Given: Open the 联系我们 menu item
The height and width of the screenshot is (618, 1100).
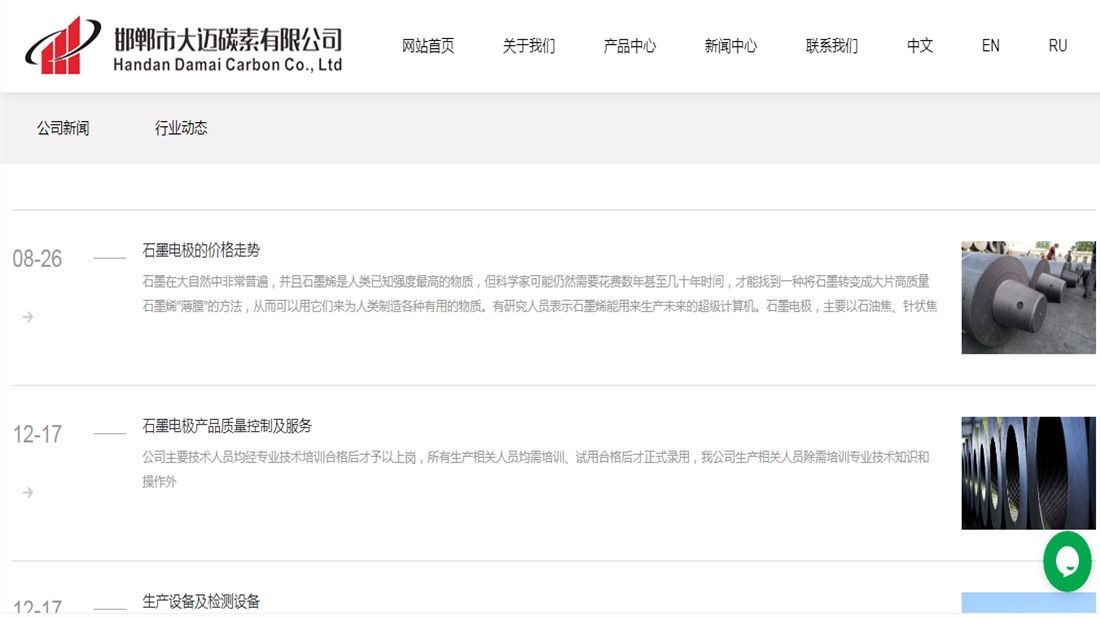Looking at the screenshot, I should [x=832, y=46].
